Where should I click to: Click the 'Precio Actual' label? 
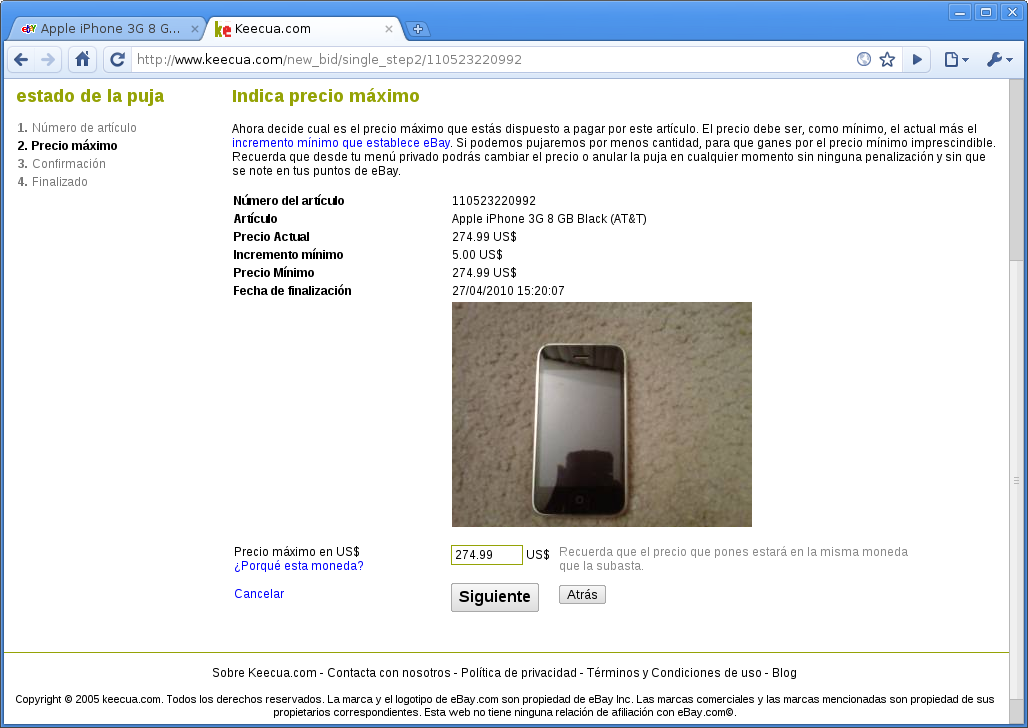271,237
